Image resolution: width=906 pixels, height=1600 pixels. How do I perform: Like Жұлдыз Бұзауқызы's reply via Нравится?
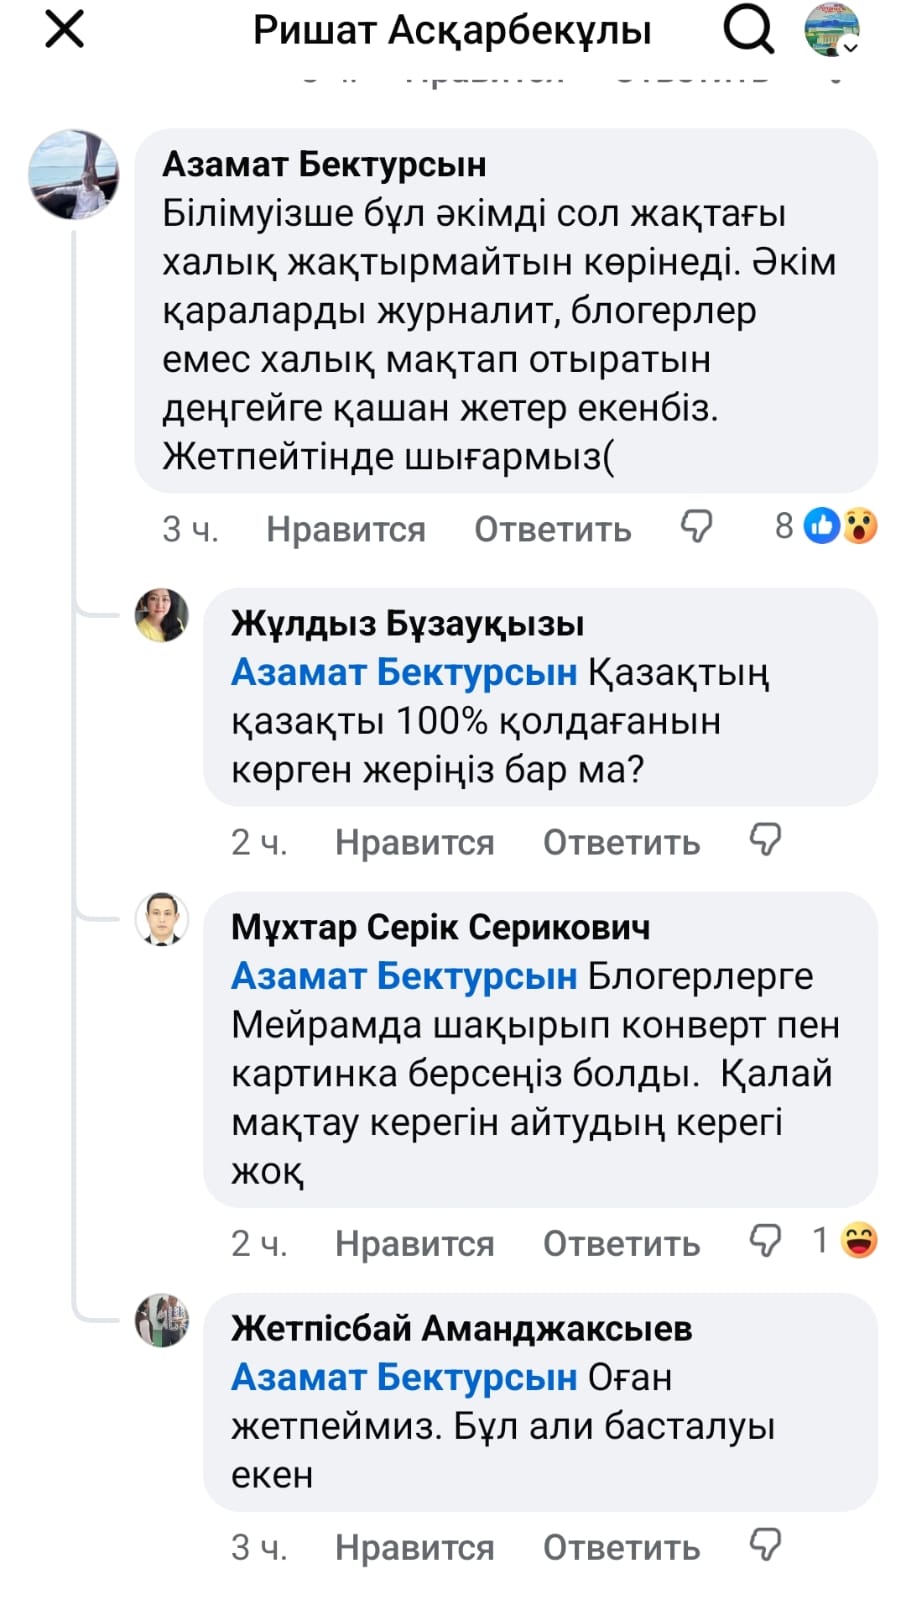(414, 843)
